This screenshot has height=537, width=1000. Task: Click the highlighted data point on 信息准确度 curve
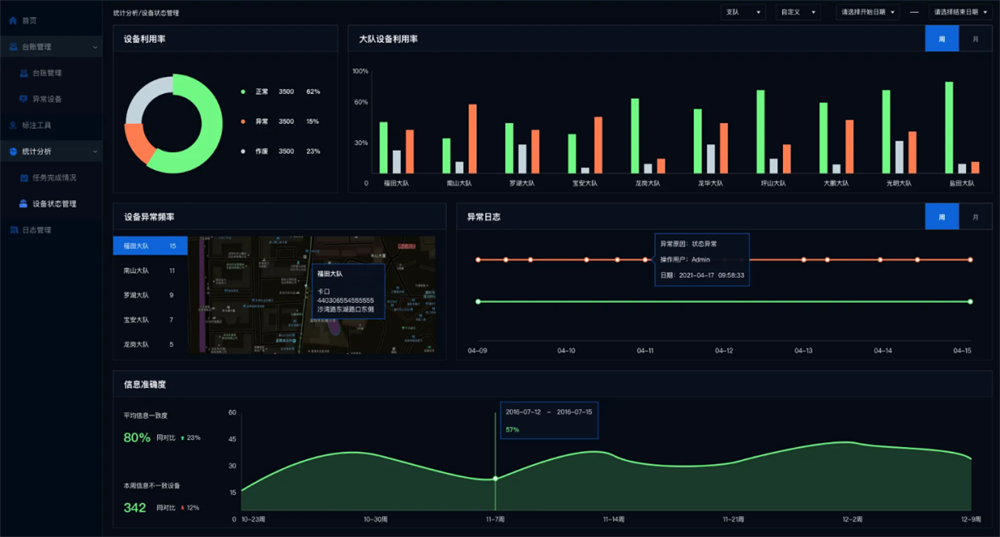click(495, 478)
